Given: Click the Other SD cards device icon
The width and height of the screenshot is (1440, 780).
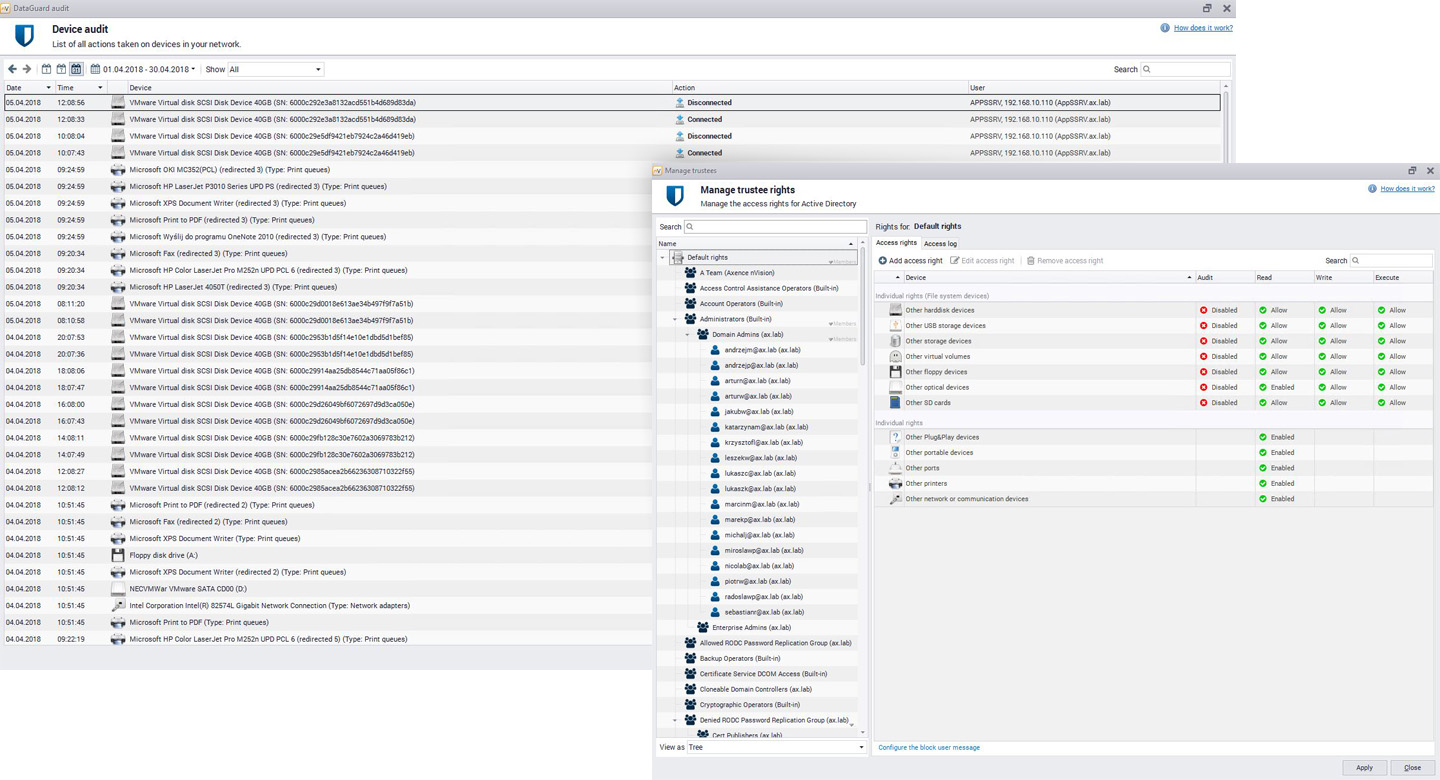Looking at the screenshot, I should pyautogui.click(x=895, y=403).
